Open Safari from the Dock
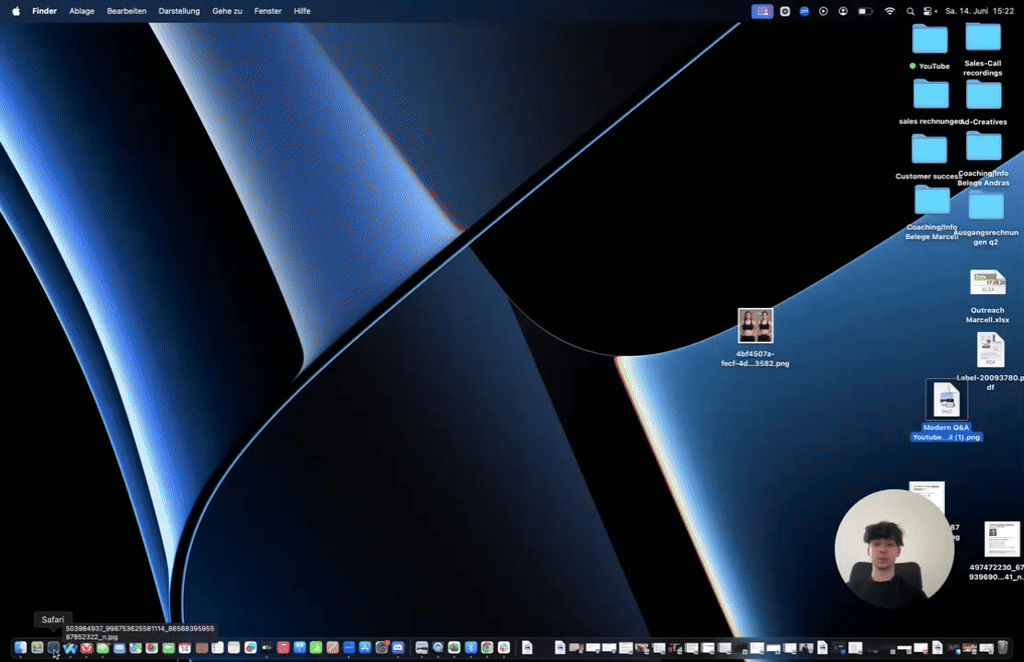 pos(54,648)
